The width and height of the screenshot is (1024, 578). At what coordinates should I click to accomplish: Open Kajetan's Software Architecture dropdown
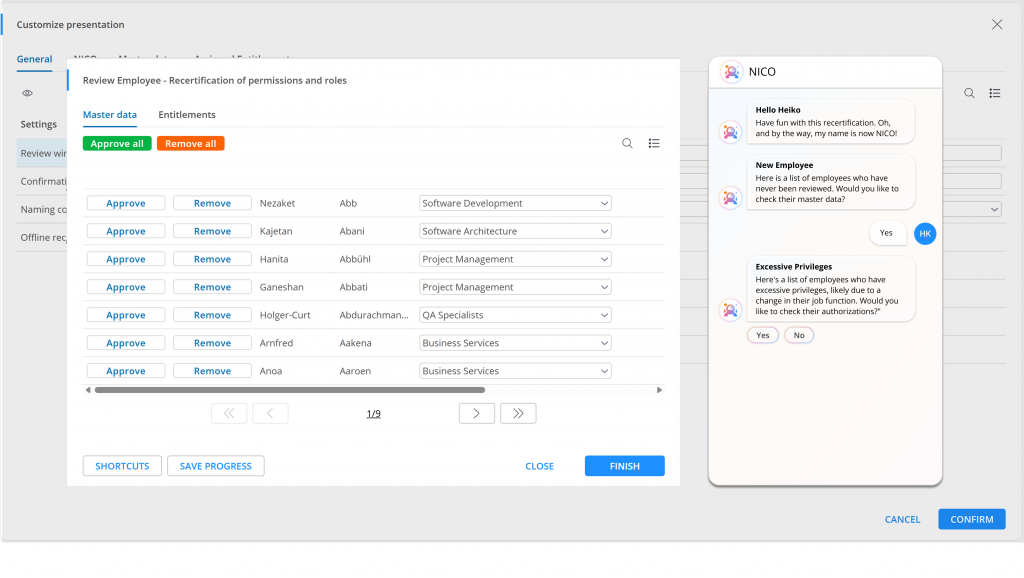(x=514, y=231)
